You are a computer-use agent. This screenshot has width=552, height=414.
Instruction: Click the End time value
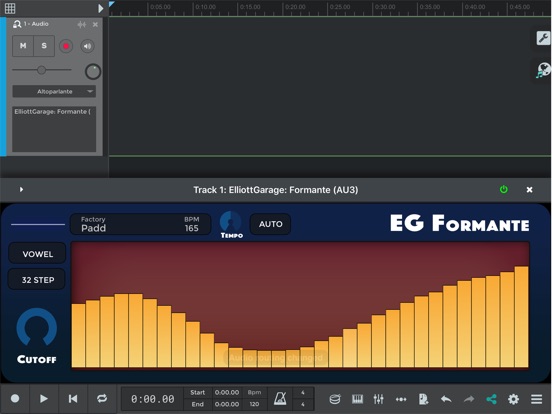tap(227, 404)
